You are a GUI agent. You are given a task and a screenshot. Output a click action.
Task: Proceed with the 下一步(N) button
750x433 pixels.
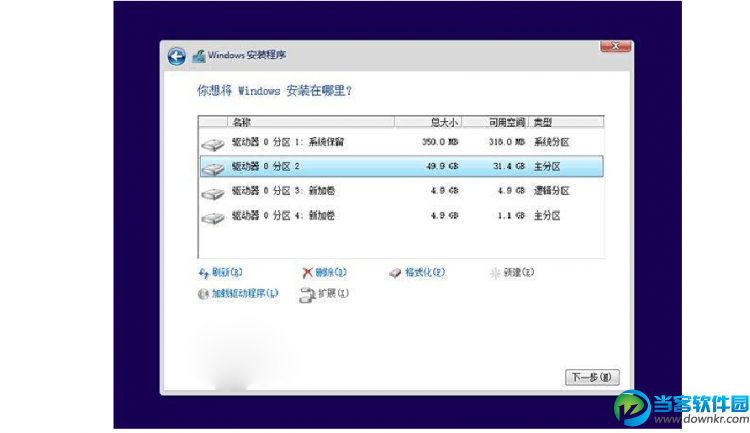coord(592,377)
